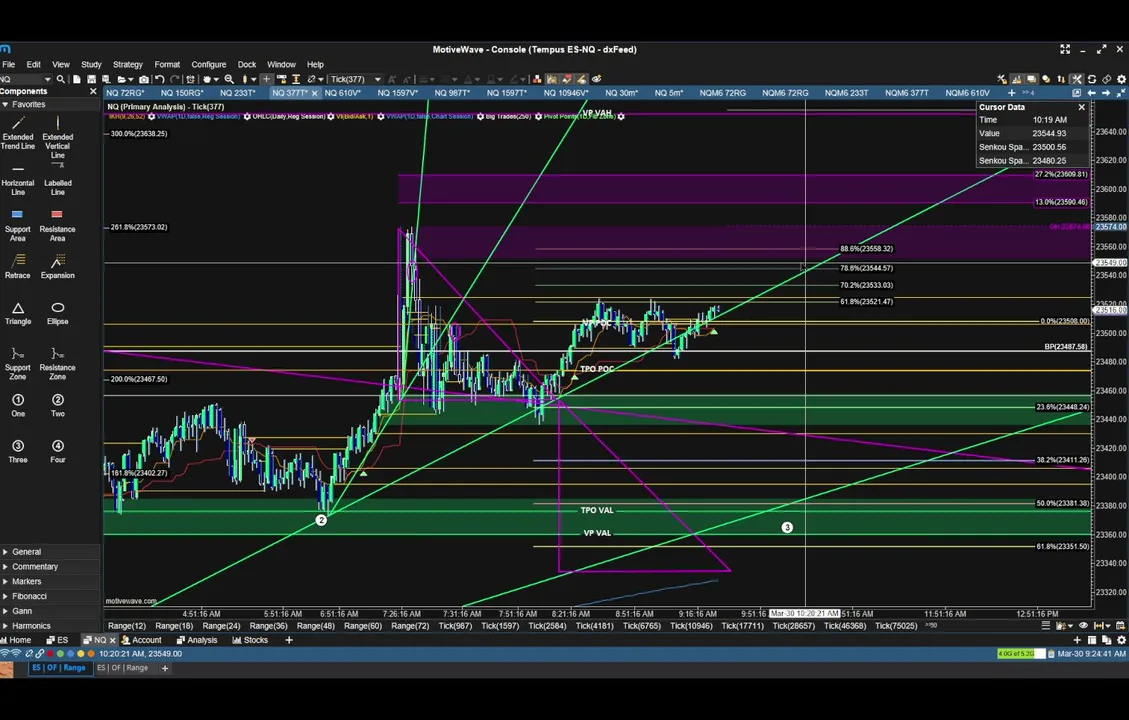Select the Tick(10946) bar size button
Screen dimensions: 1129x720
pyautogui.click(x=691, y=626)
